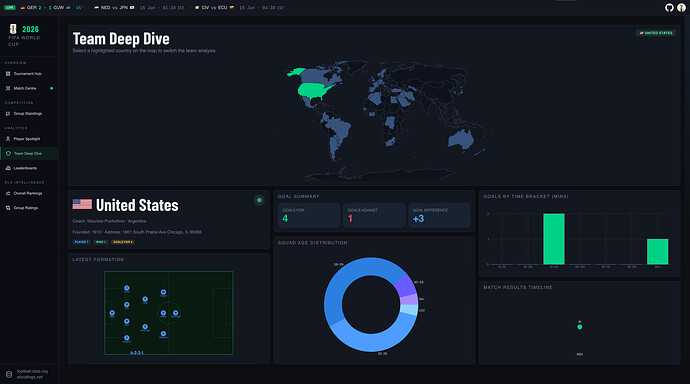This screenshot has height=384, width=690.
Task: Select Australia on the world map
Action: (x=461, y=140)
